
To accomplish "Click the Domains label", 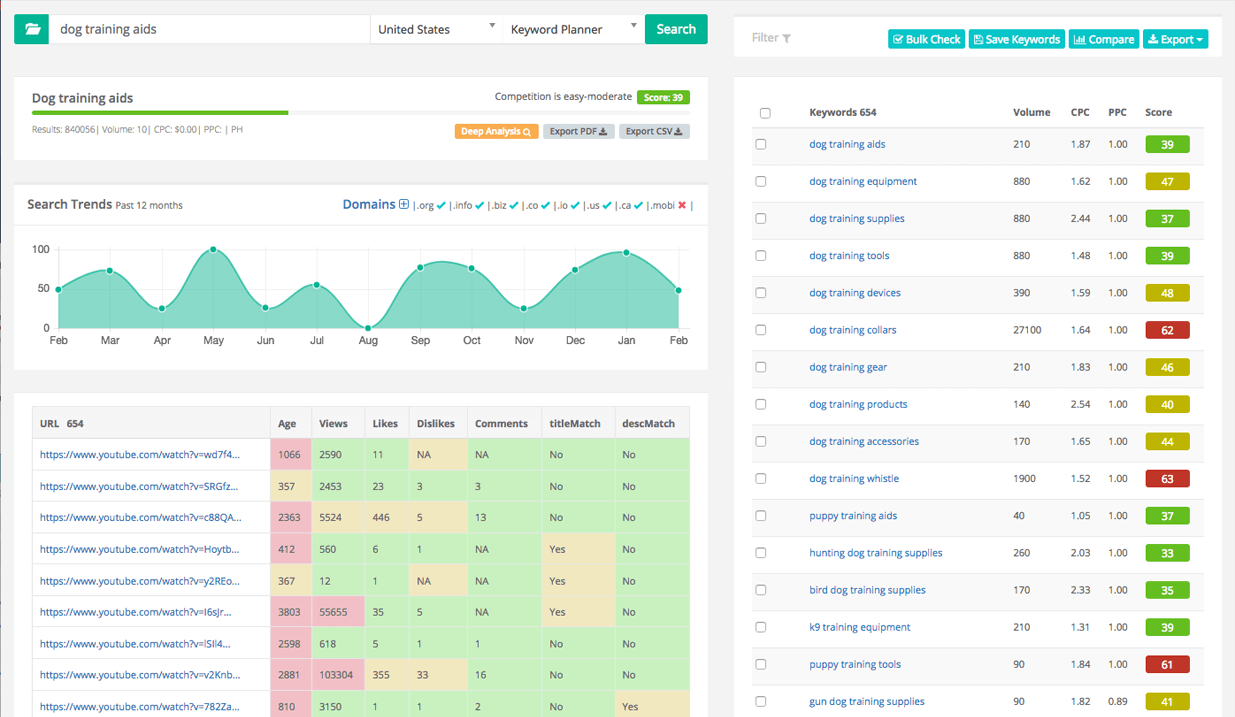I will (x=369, y=204).
